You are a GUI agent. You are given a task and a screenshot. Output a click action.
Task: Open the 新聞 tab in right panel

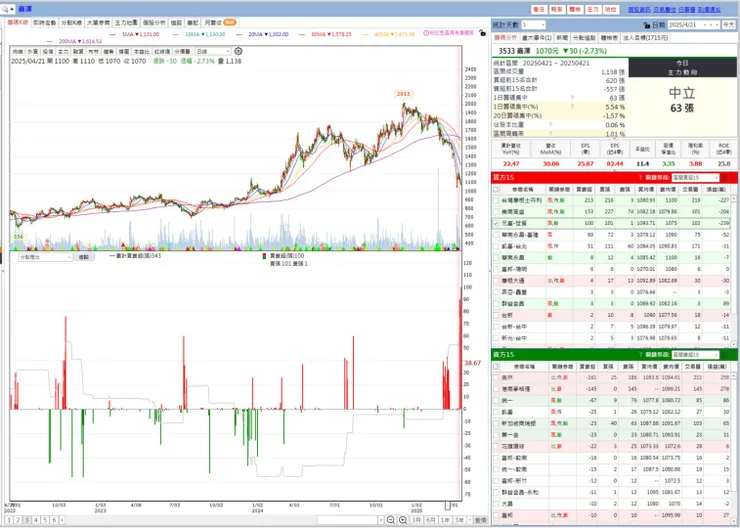click(562, 38)
